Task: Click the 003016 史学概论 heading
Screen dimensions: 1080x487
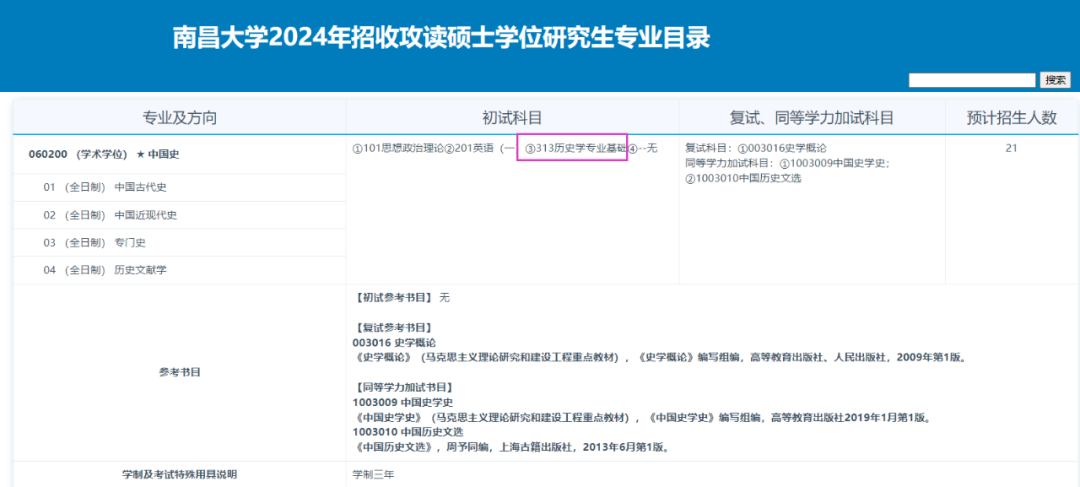Action: tap(394, 342)
